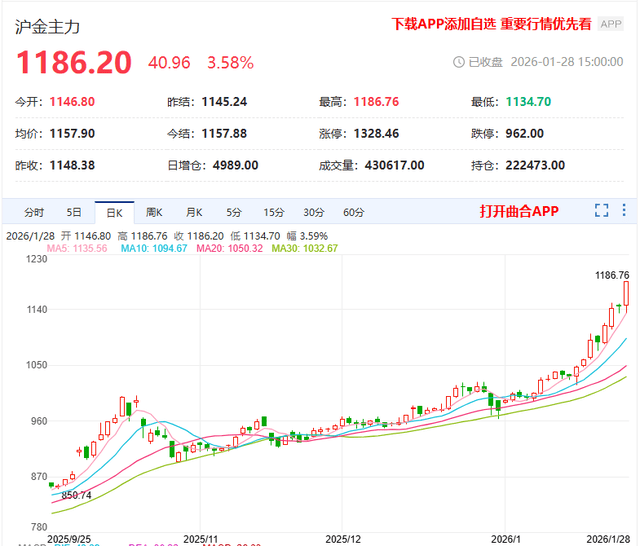Click the 均价 value 1157.90

pos(72,133)
